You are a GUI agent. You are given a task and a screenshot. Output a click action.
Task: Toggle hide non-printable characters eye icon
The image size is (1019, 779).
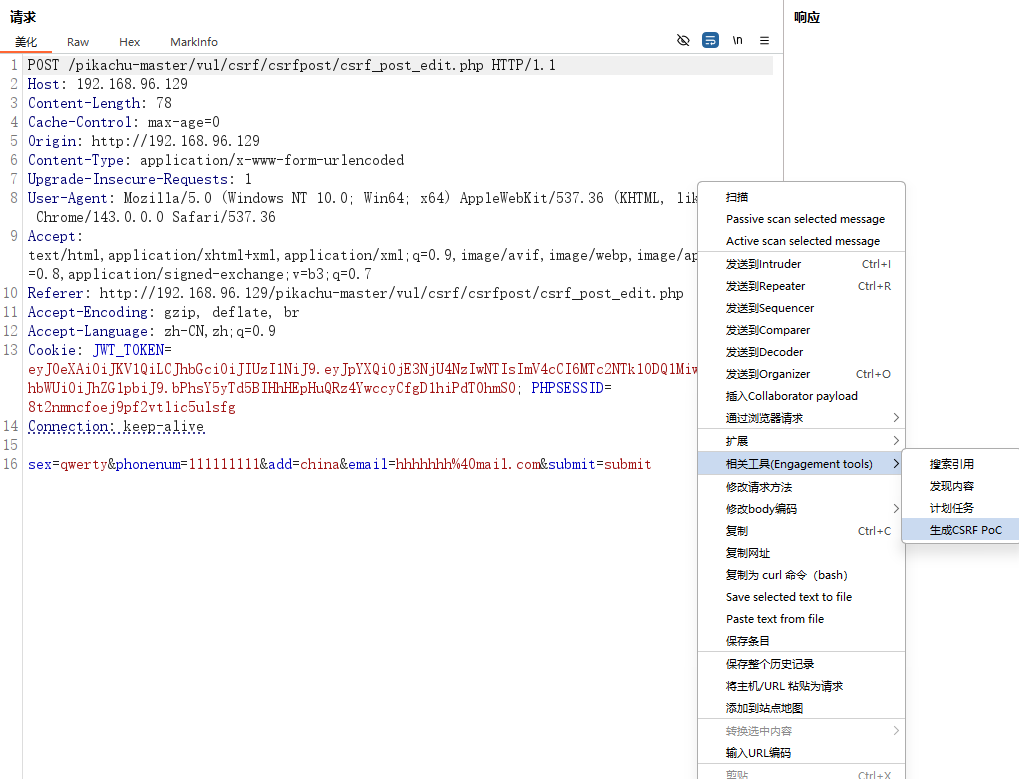click(683, 40)
